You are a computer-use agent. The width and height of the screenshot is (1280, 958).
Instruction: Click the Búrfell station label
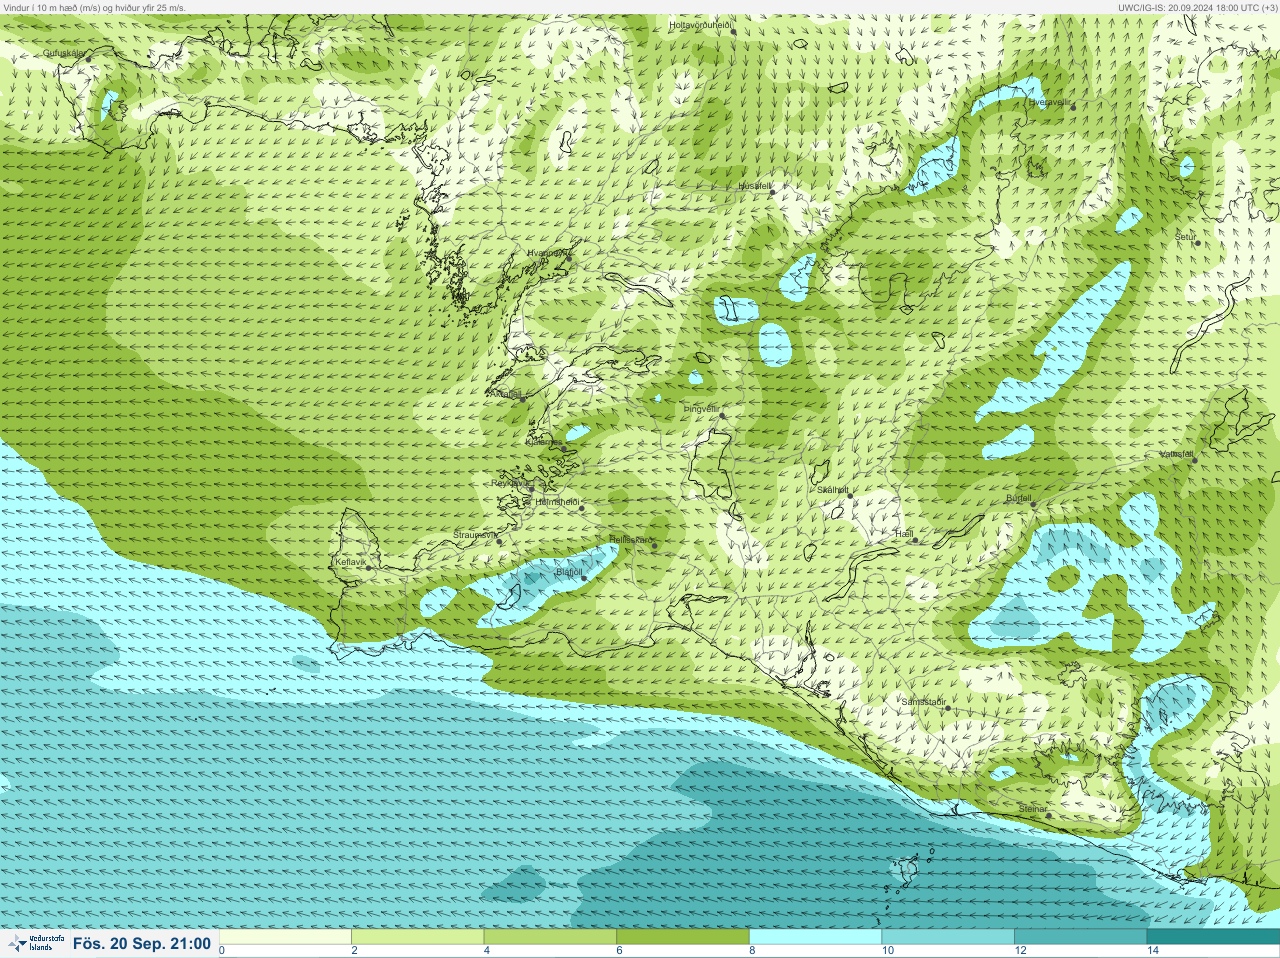pyautogui.click(x=1018, y=498)
